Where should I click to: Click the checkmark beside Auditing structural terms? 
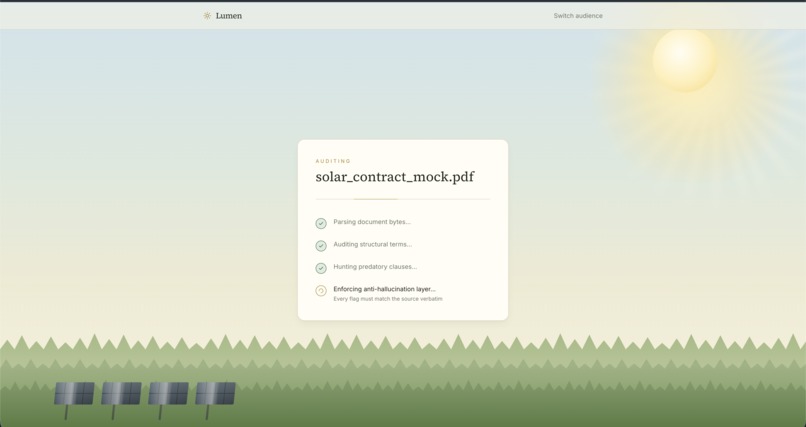click(321, 246)
